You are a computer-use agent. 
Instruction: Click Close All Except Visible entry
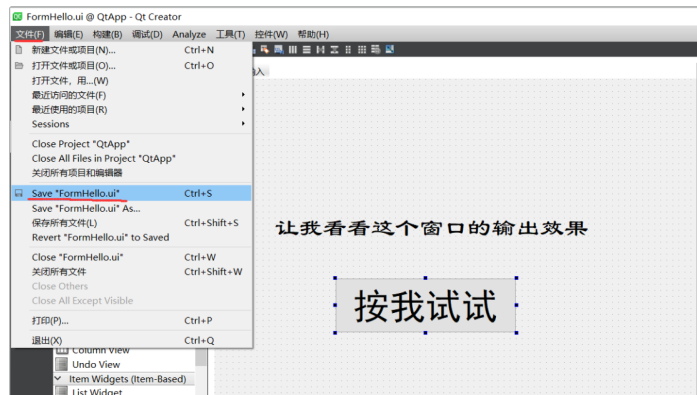pyautogui.click(x=132, y=301)
